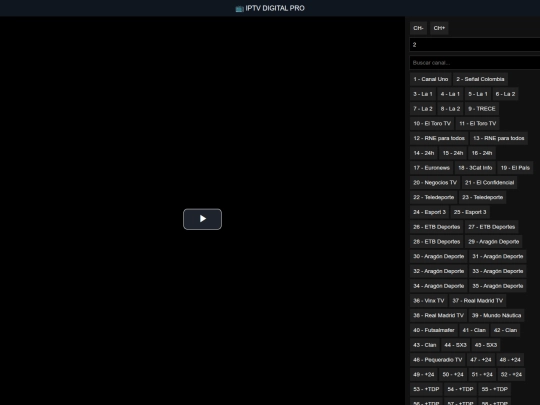Tune to channel 4 - La 1

coord(450,94)
